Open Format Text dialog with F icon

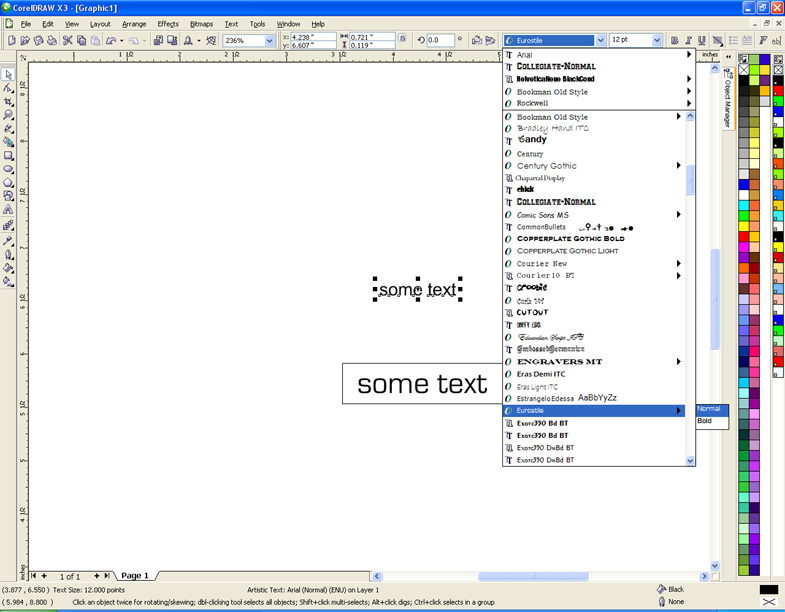click(x=763, y=41)
